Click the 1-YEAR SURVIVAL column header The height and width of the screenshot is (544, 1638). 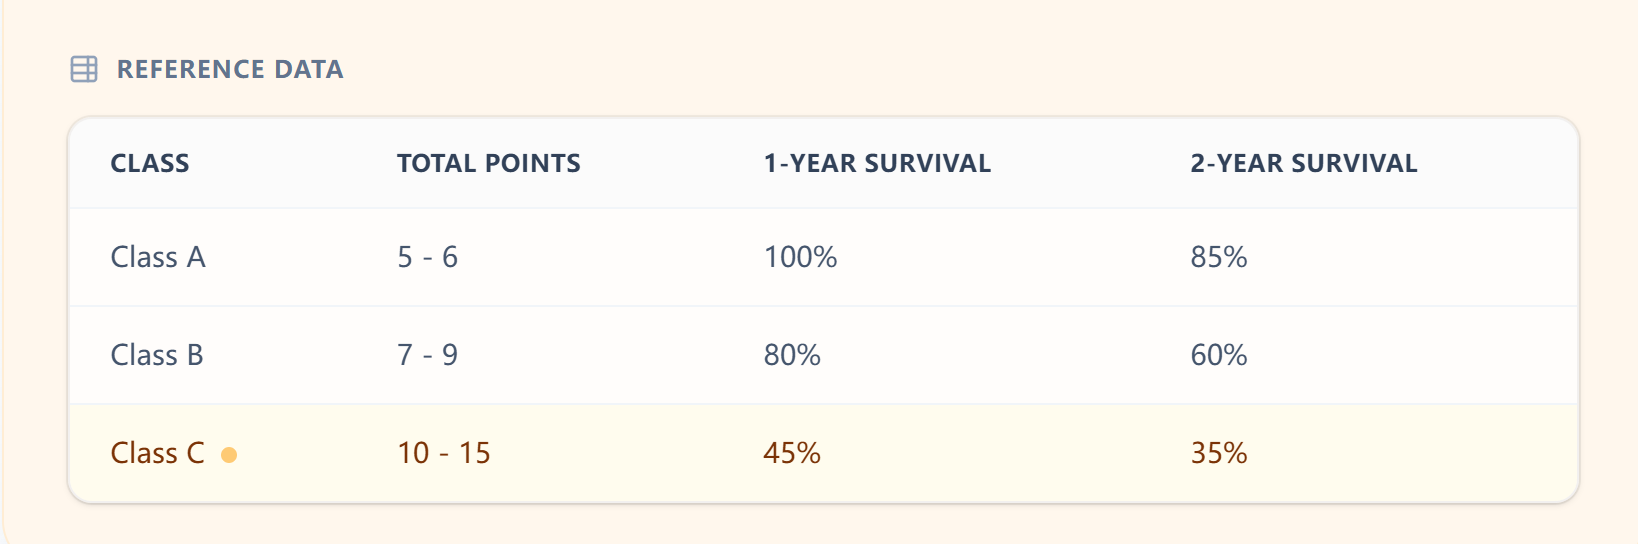pos(877,163)
